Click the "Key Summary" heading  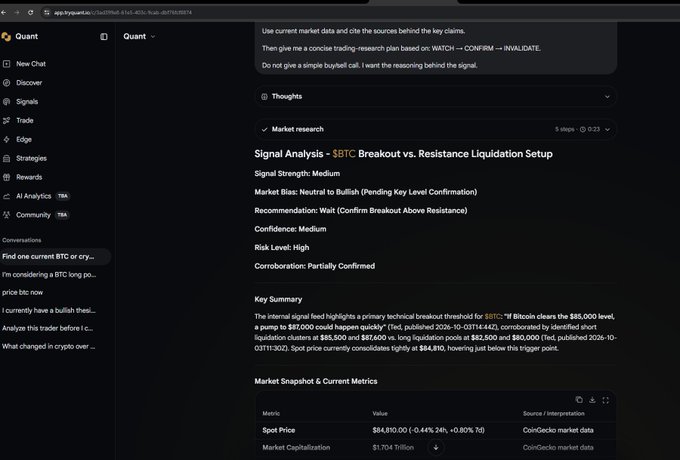(278, 300)
